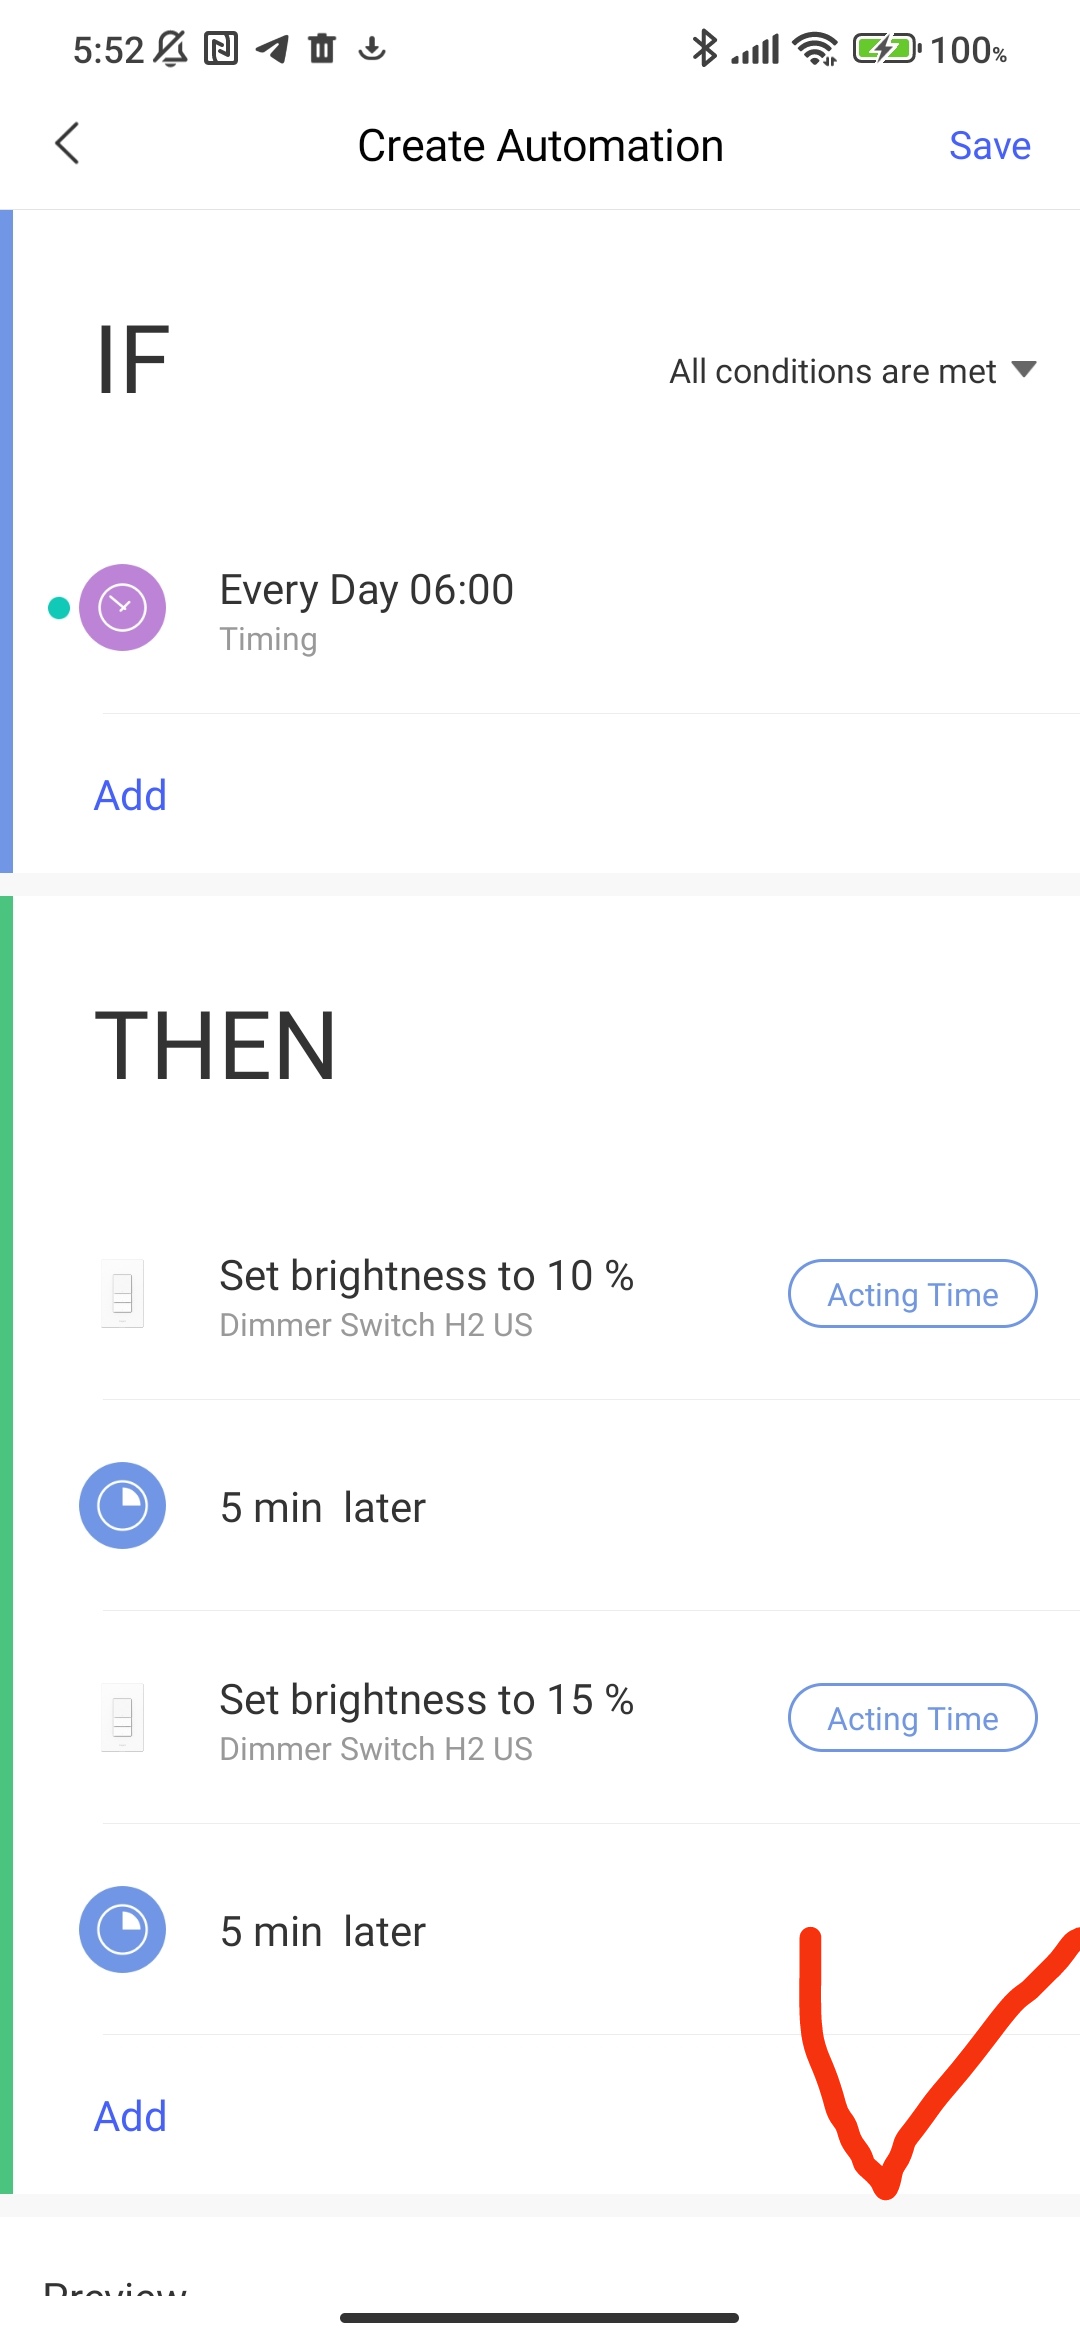Tap the battery indicator in status bar
This screenshot has width=1080, height=2340.
[886, 48]
